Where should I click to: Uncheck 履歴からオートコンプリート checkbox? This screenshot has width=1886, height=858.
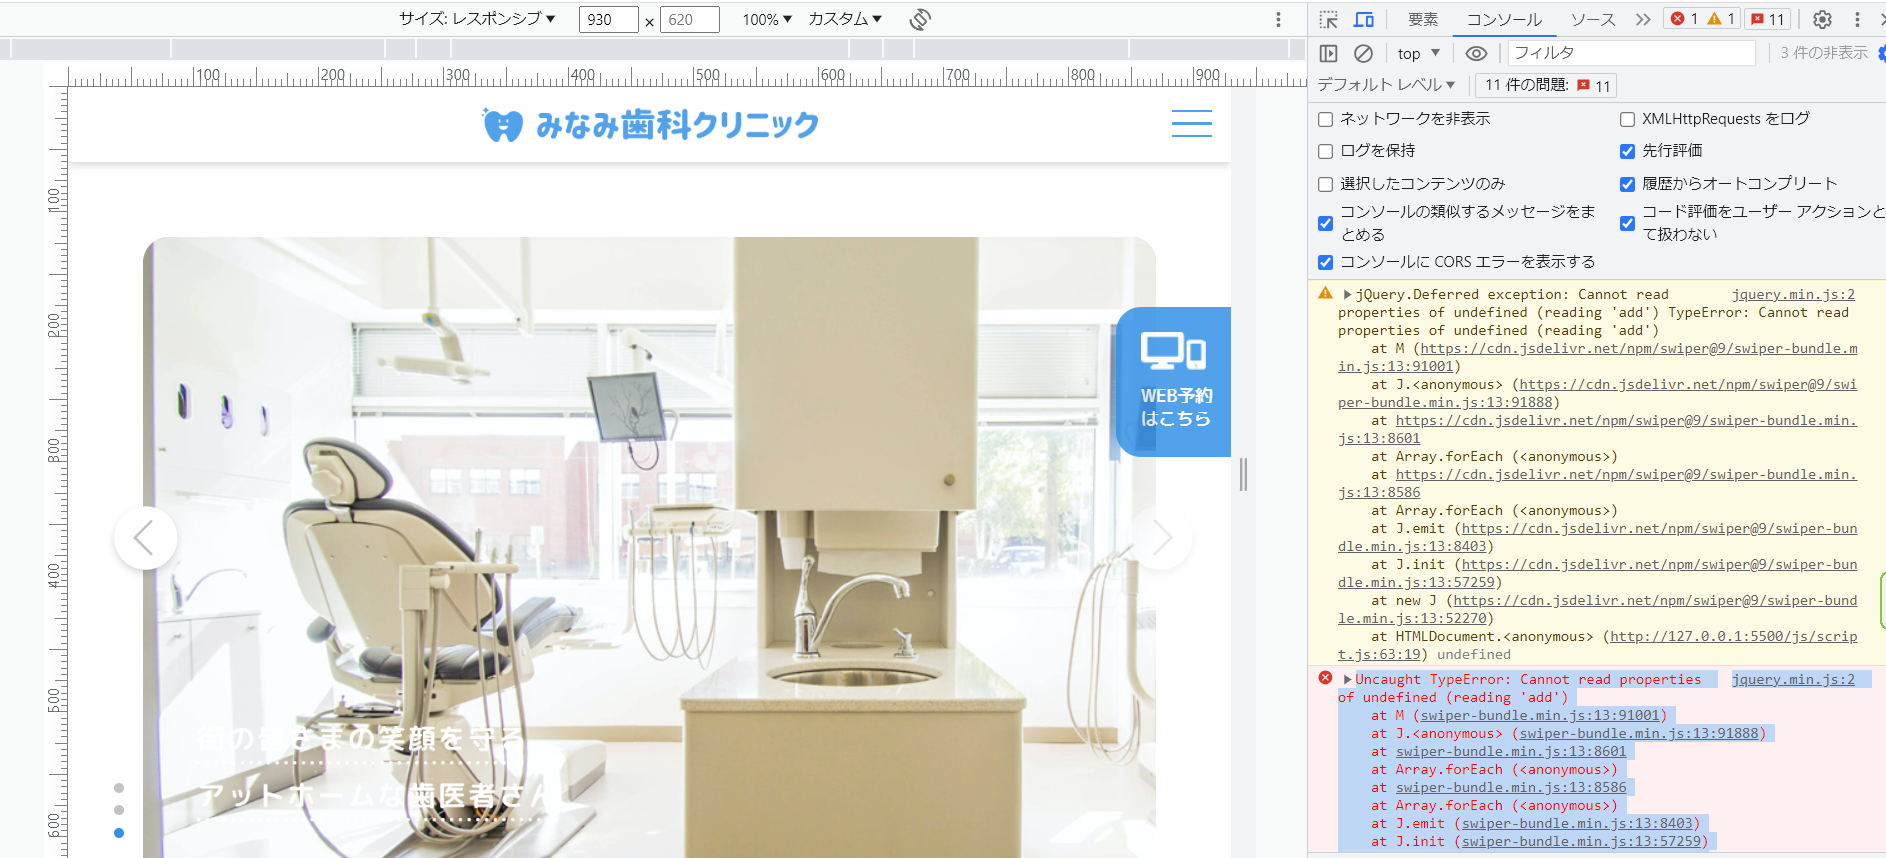tap(1627, 184)
